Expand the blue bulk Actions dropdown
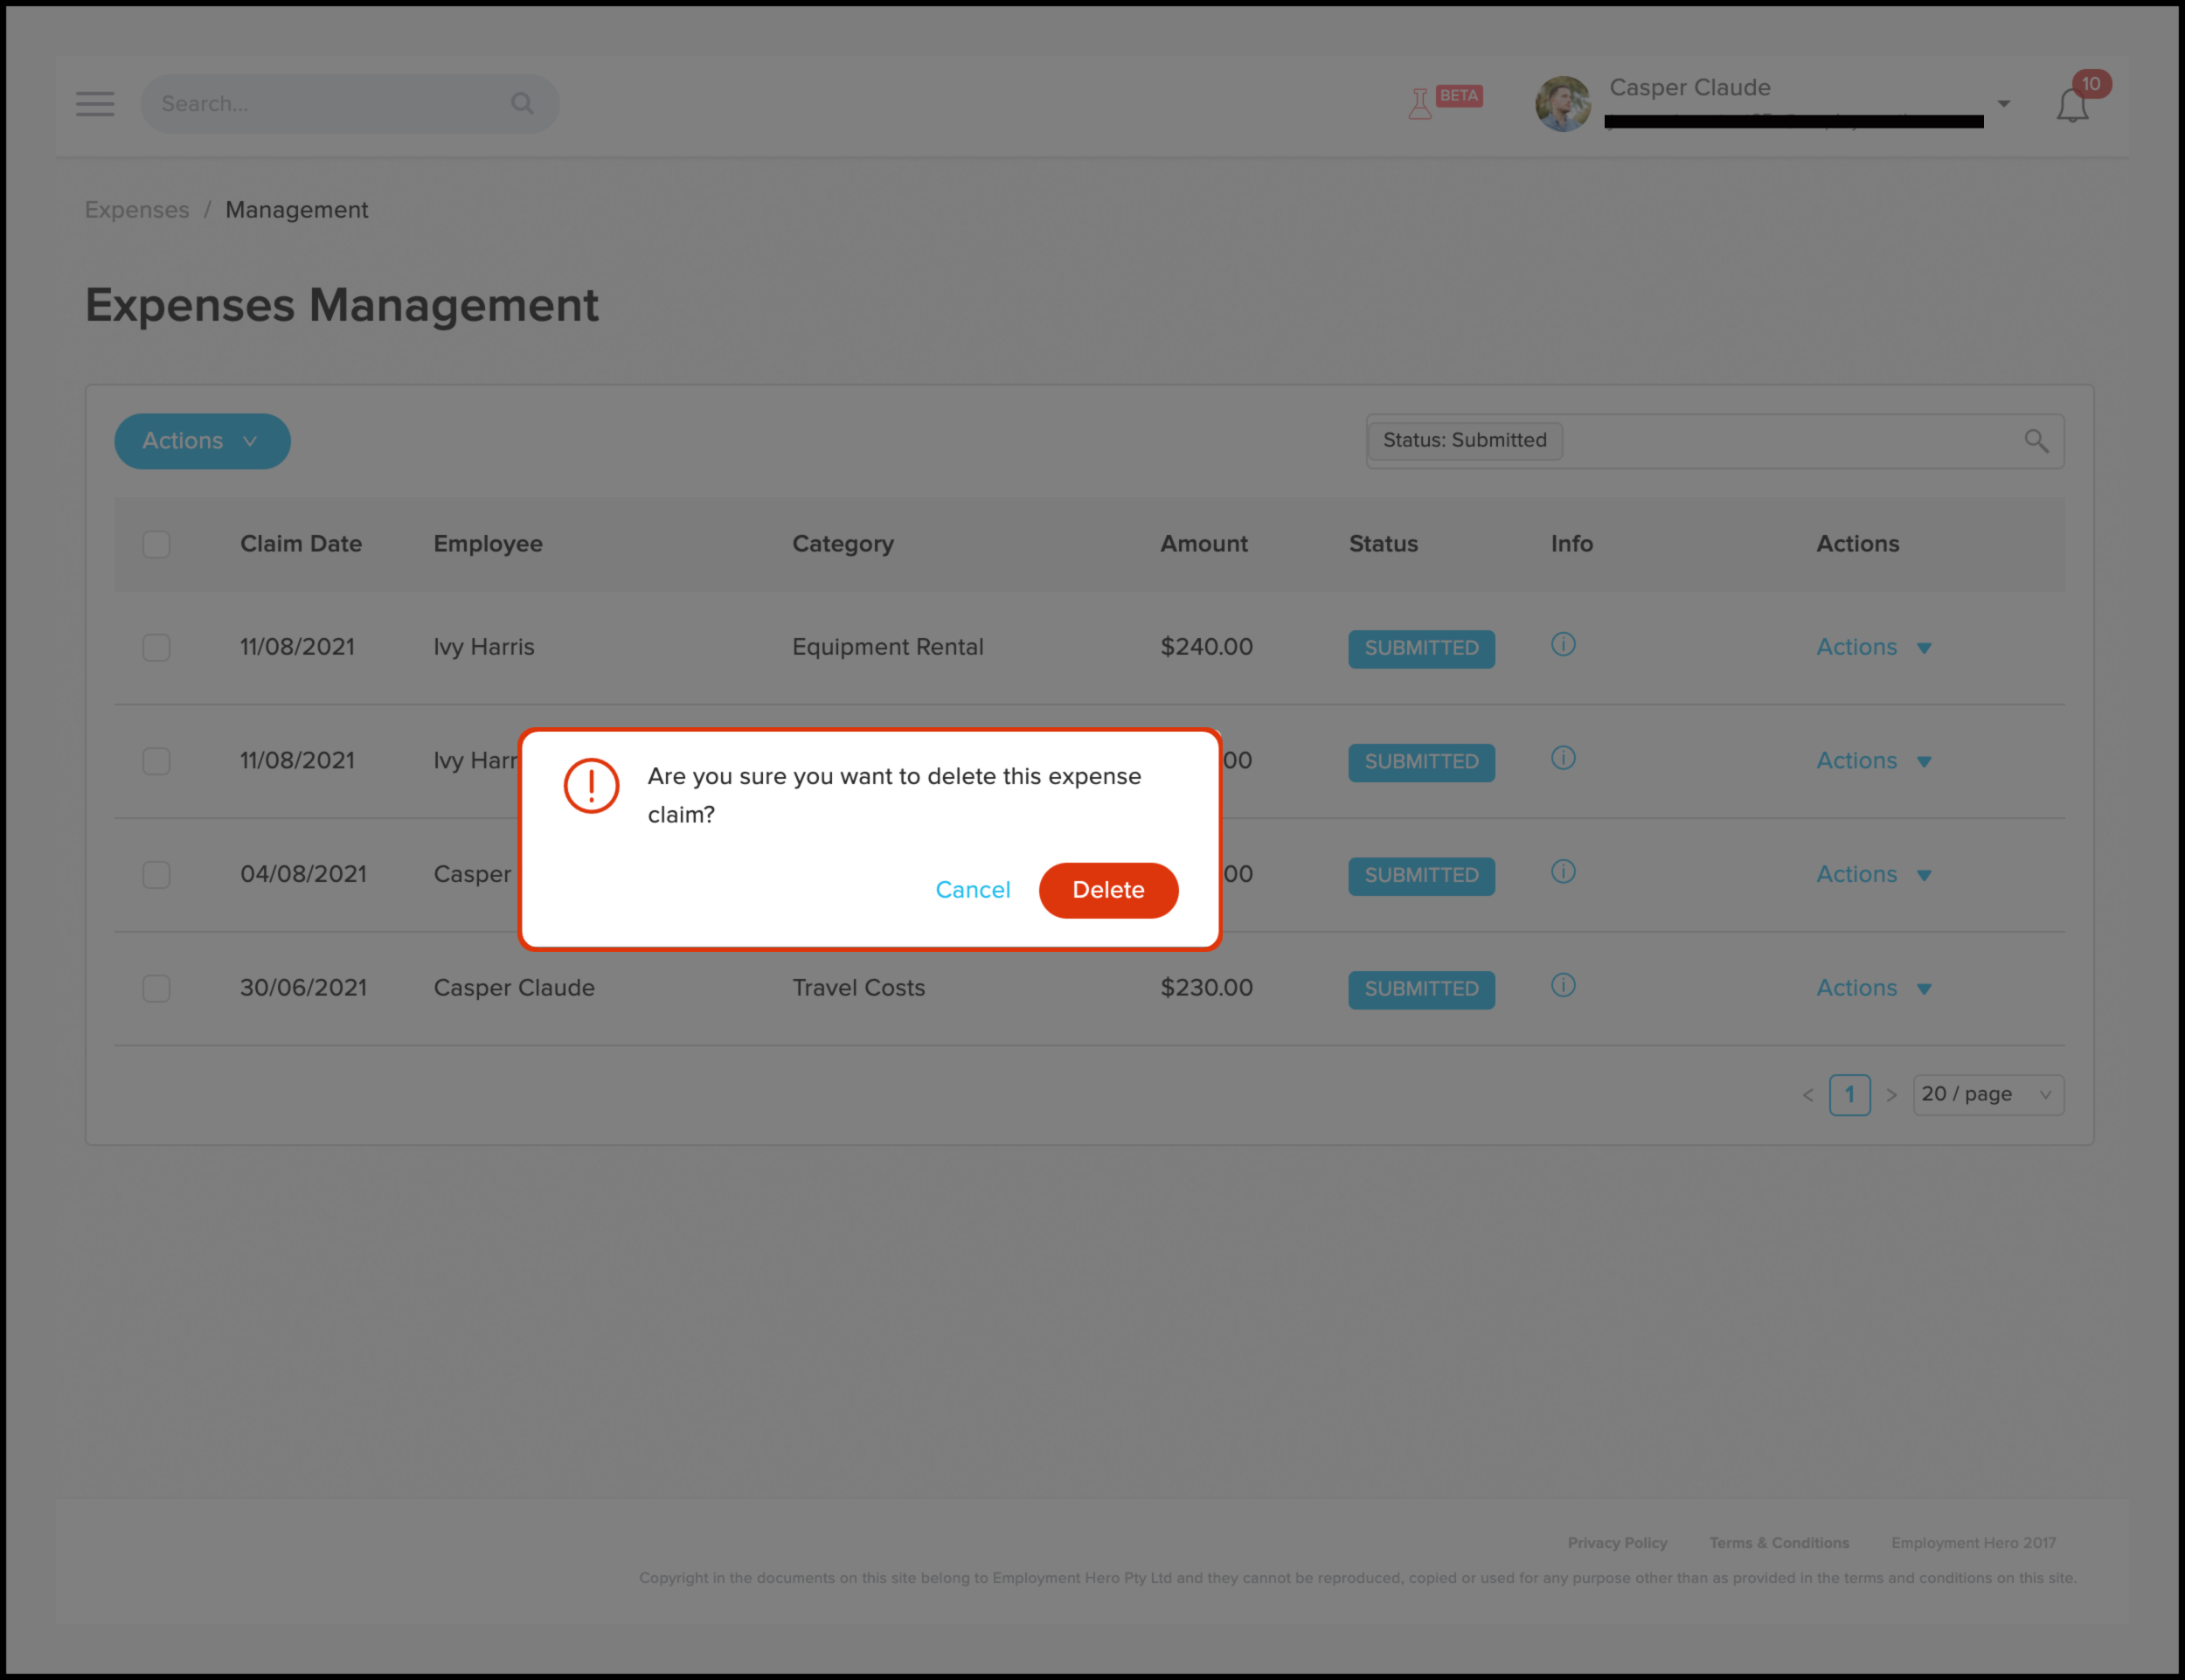Viewport: 2185px width, 1680px height. (202, 441)
